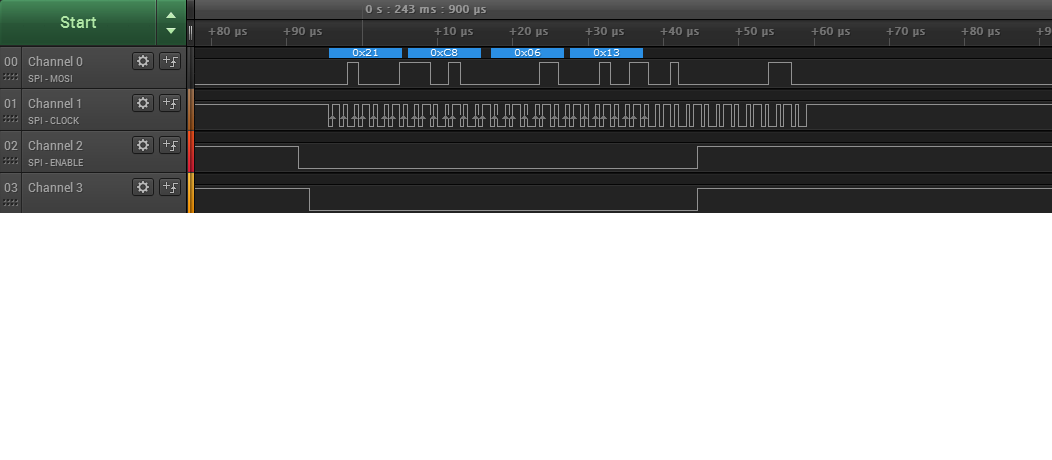
Task: Set trigger edge for Channel 1
Action: coord(170,103)
